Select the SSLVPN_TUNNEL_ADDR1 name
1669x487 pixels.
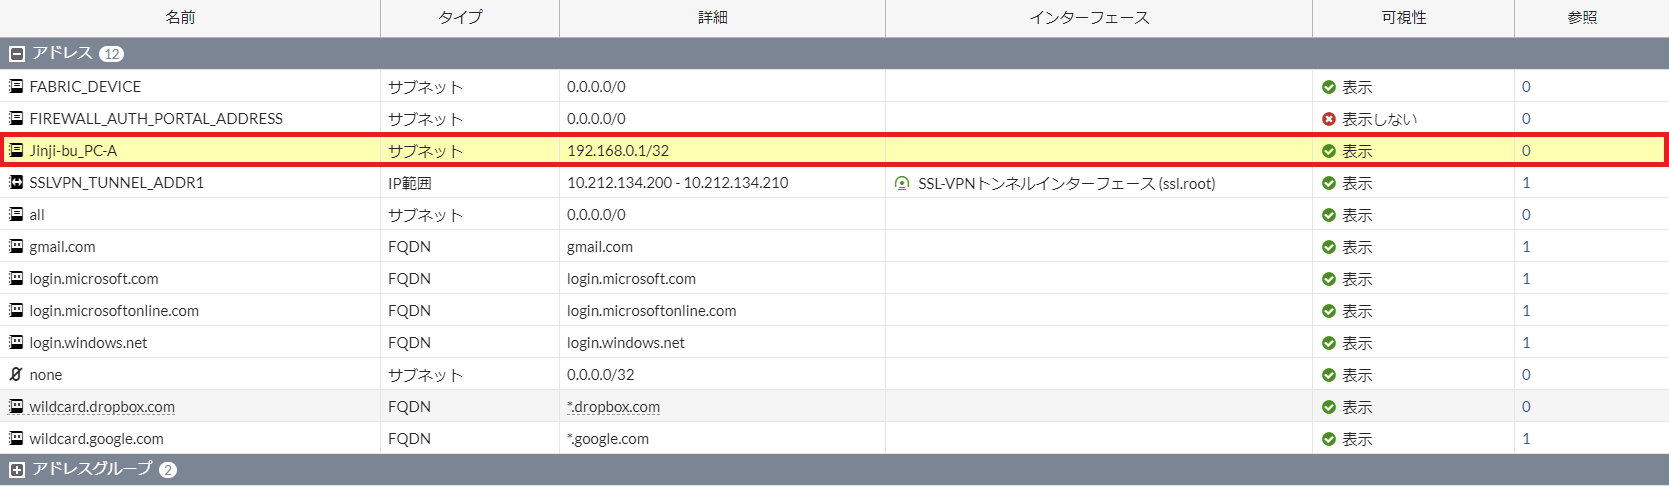116,183
